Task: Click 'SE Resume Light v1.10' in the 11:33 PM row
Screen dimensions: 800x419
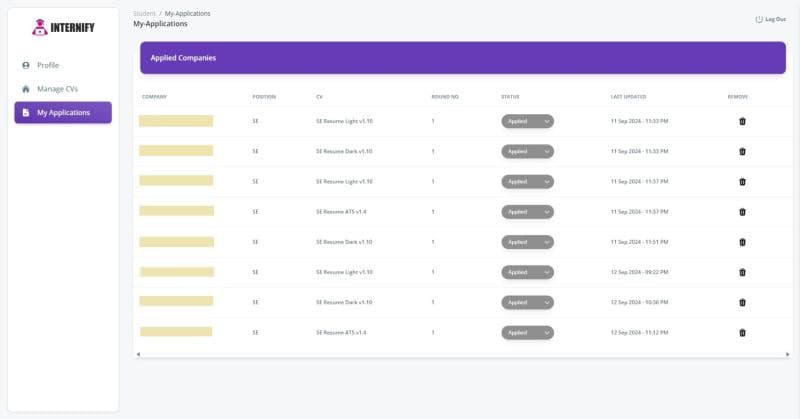Action: pos(344,121)
